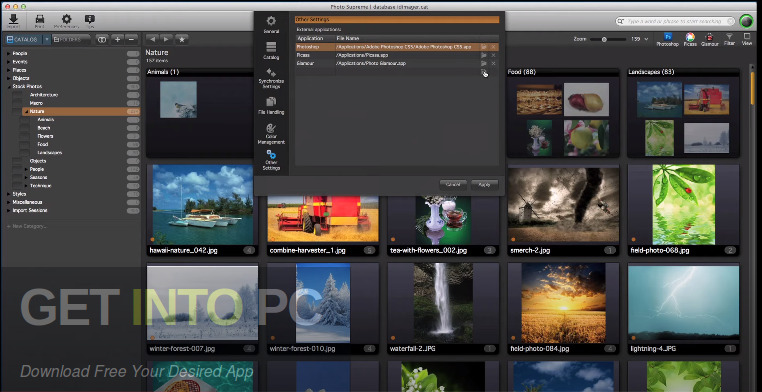This screenshot has height=392, width=762.
Task: Expand the Places category
Action: [8, 70]
